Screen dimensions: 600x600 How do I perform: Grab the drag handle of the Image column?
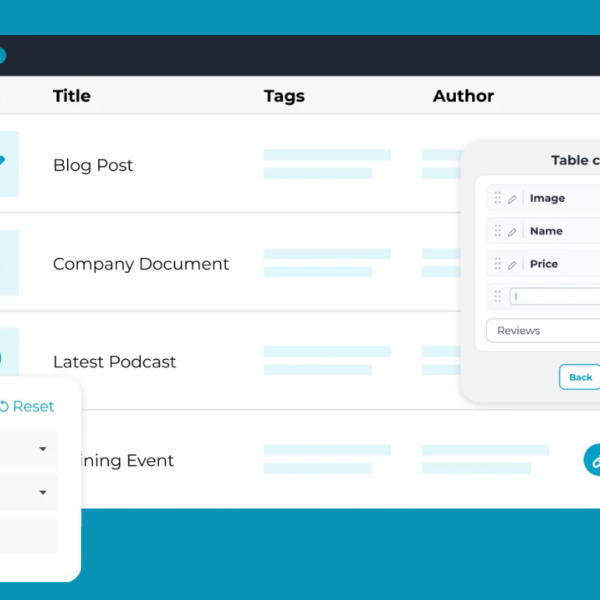497,198
